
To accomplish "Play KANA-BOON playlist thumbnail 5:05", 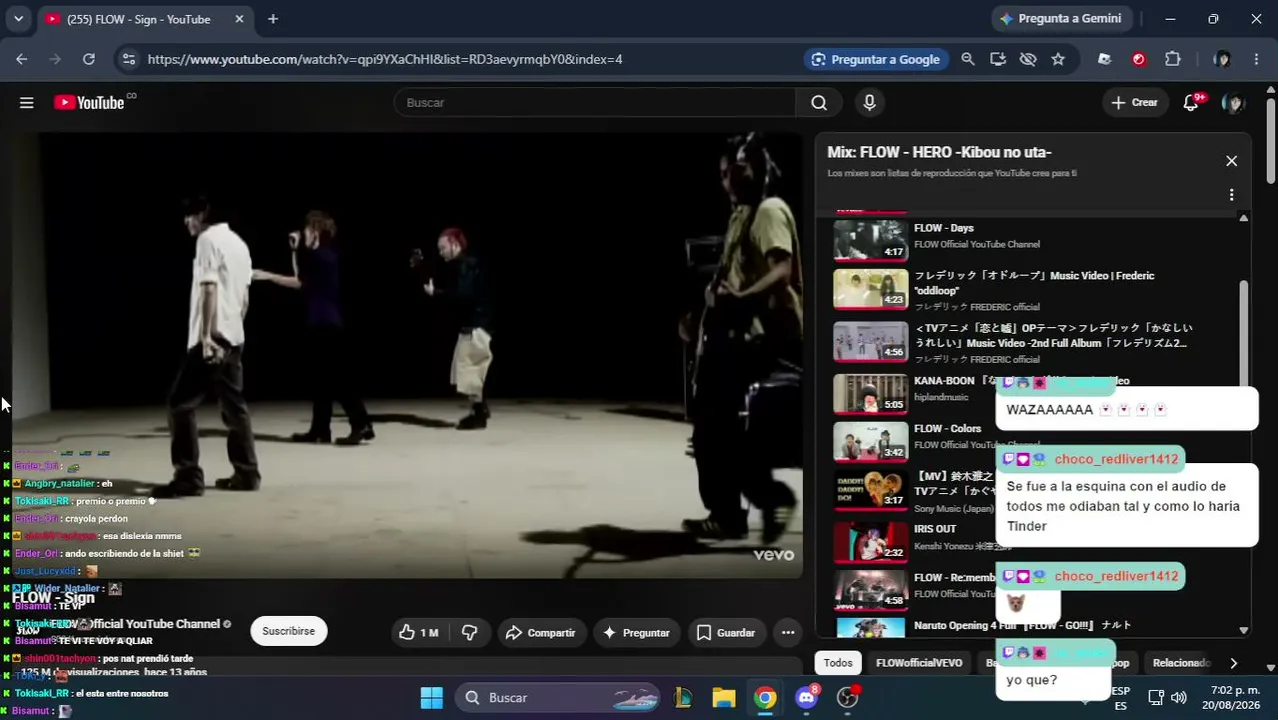I will [871, 394].
